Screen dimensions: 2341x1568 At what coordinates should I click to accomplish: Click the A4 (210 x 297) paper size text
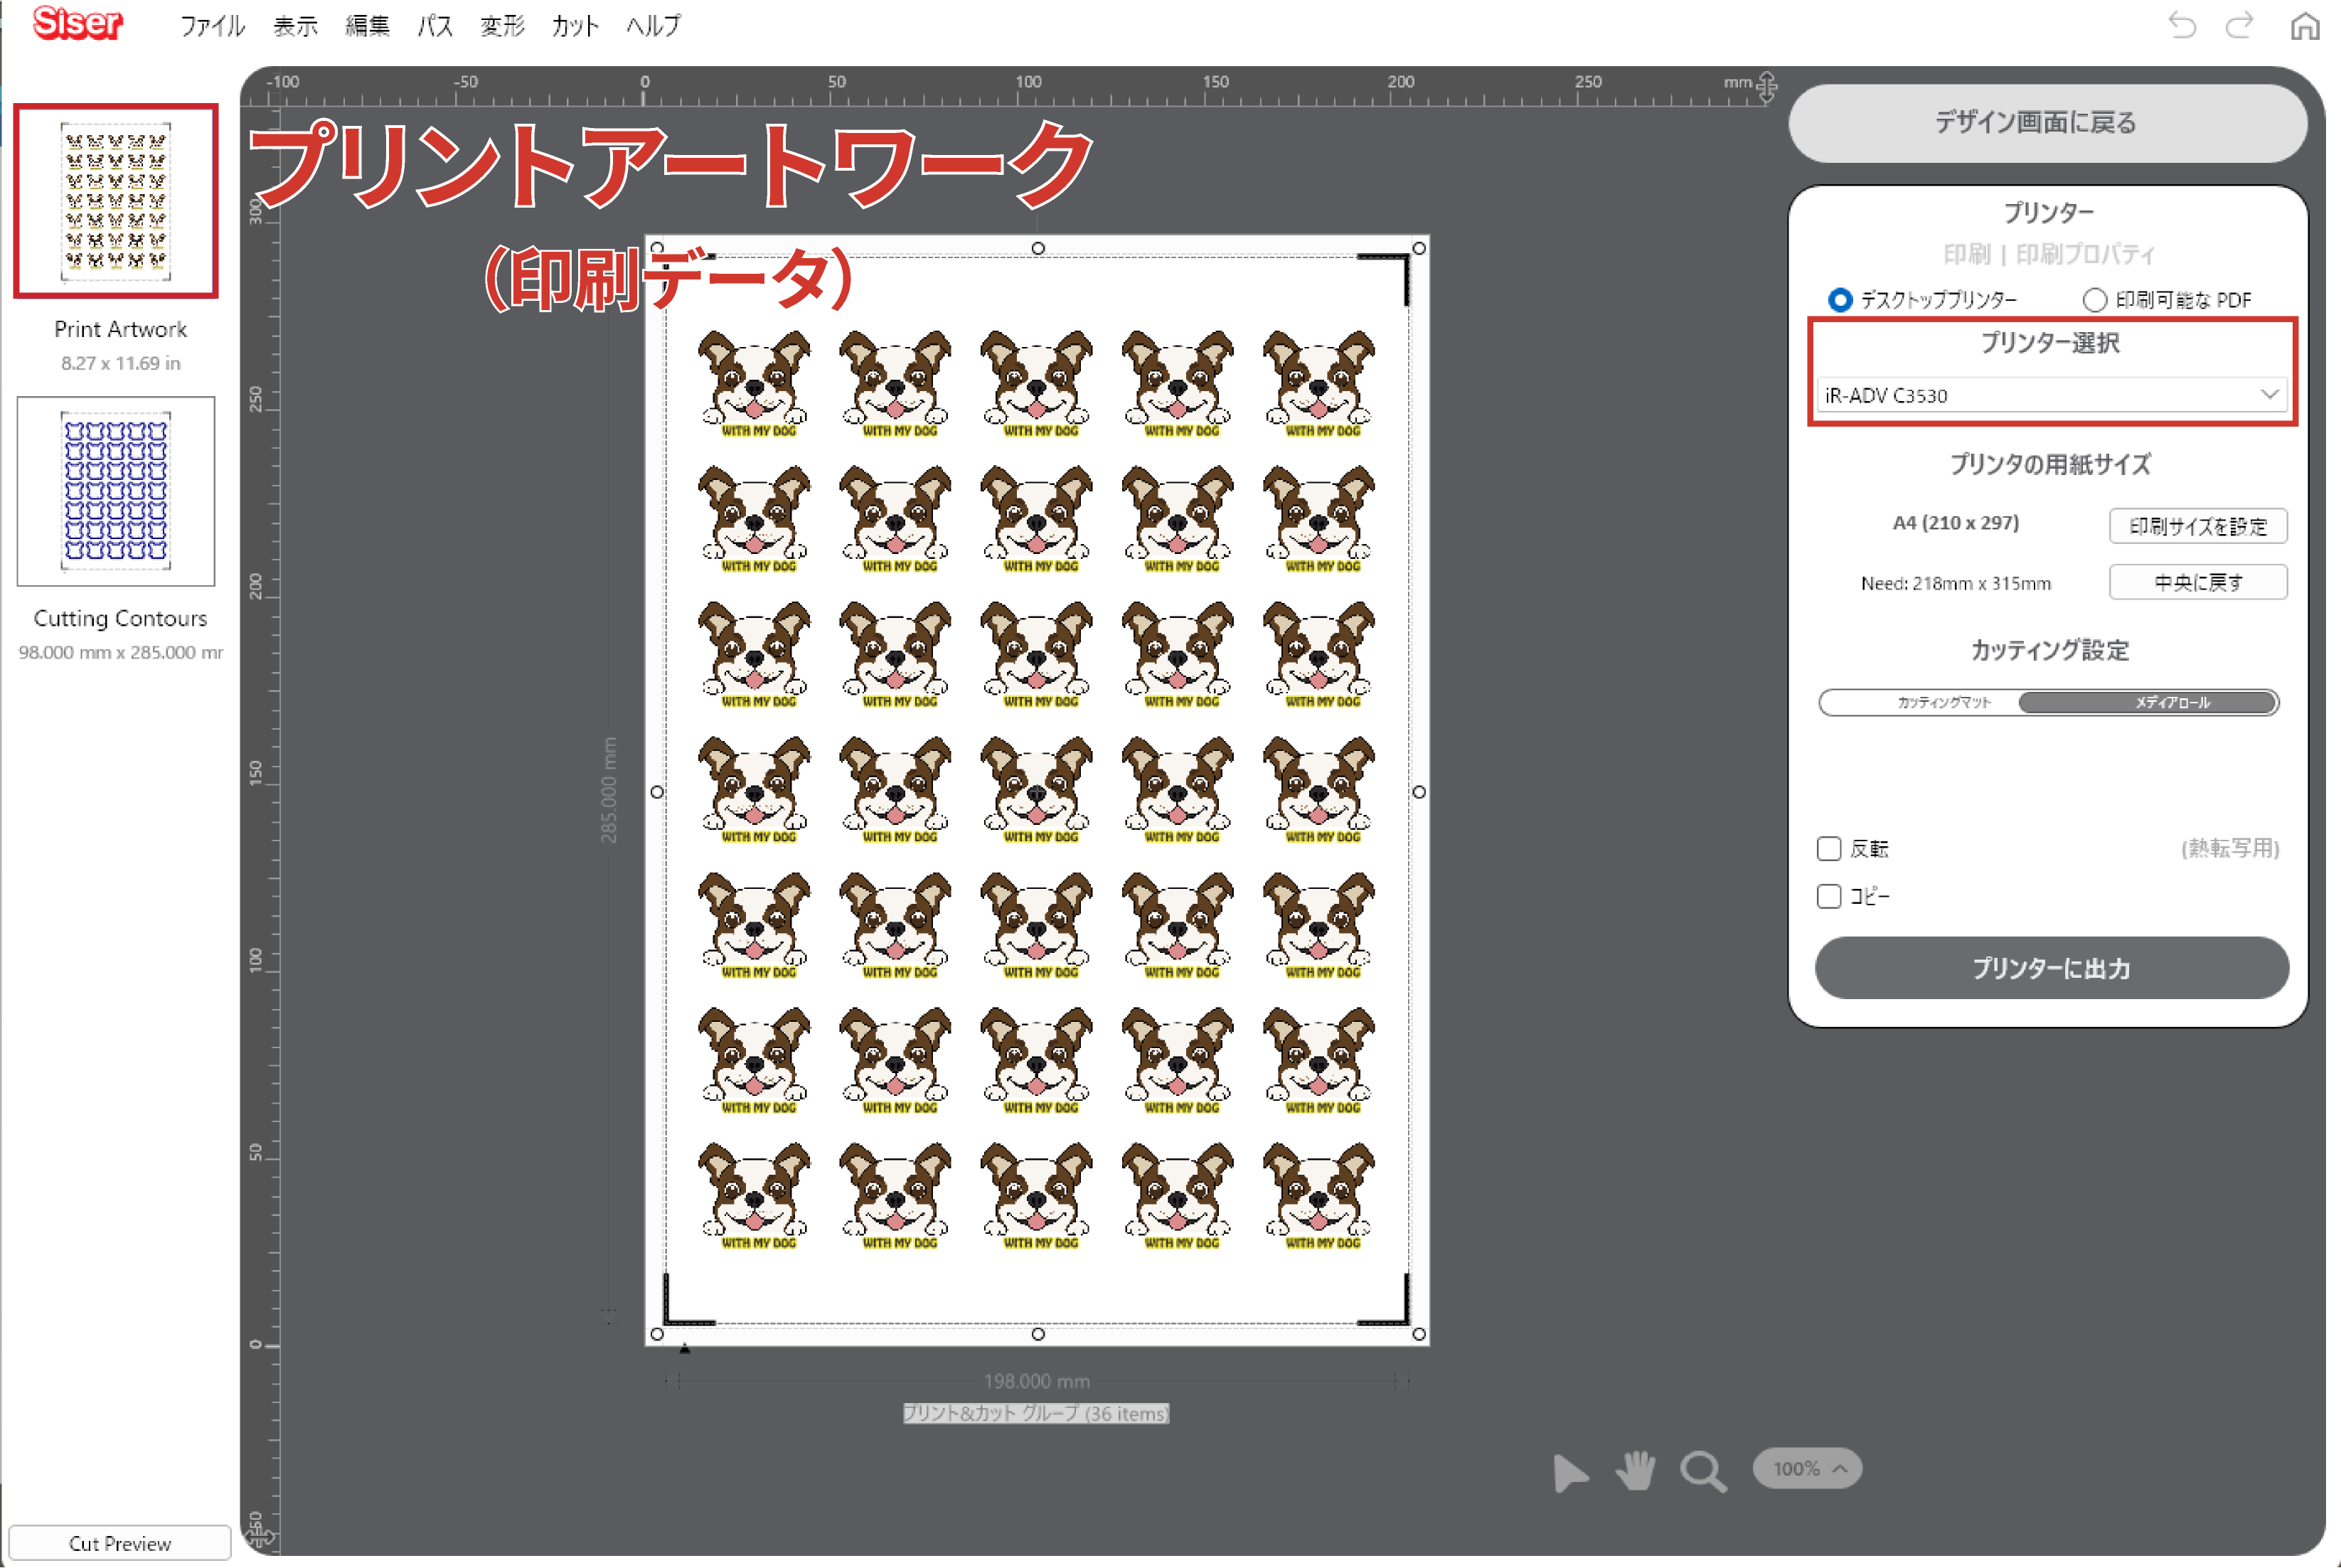click(1955, 523)
